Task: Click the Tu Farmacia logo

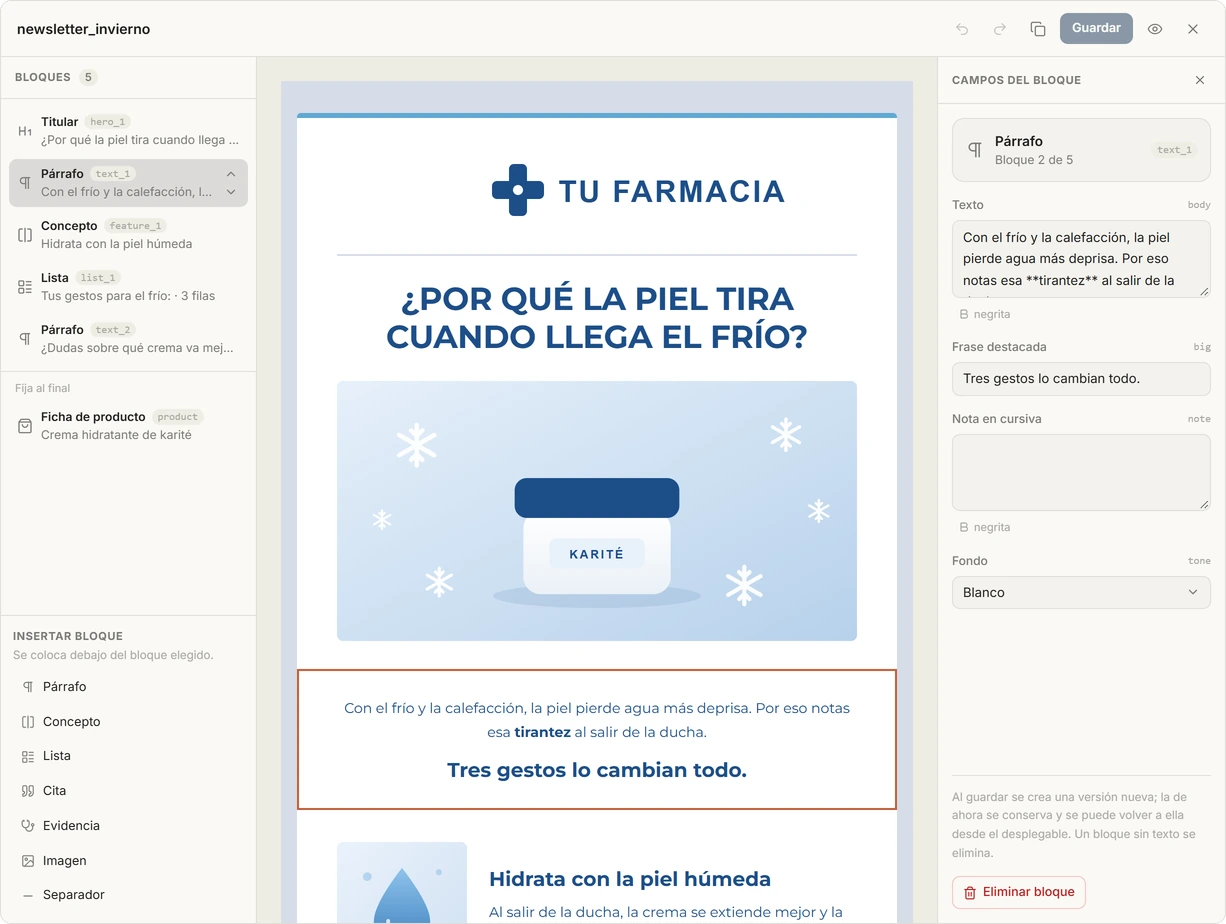Action: (638, 190)
